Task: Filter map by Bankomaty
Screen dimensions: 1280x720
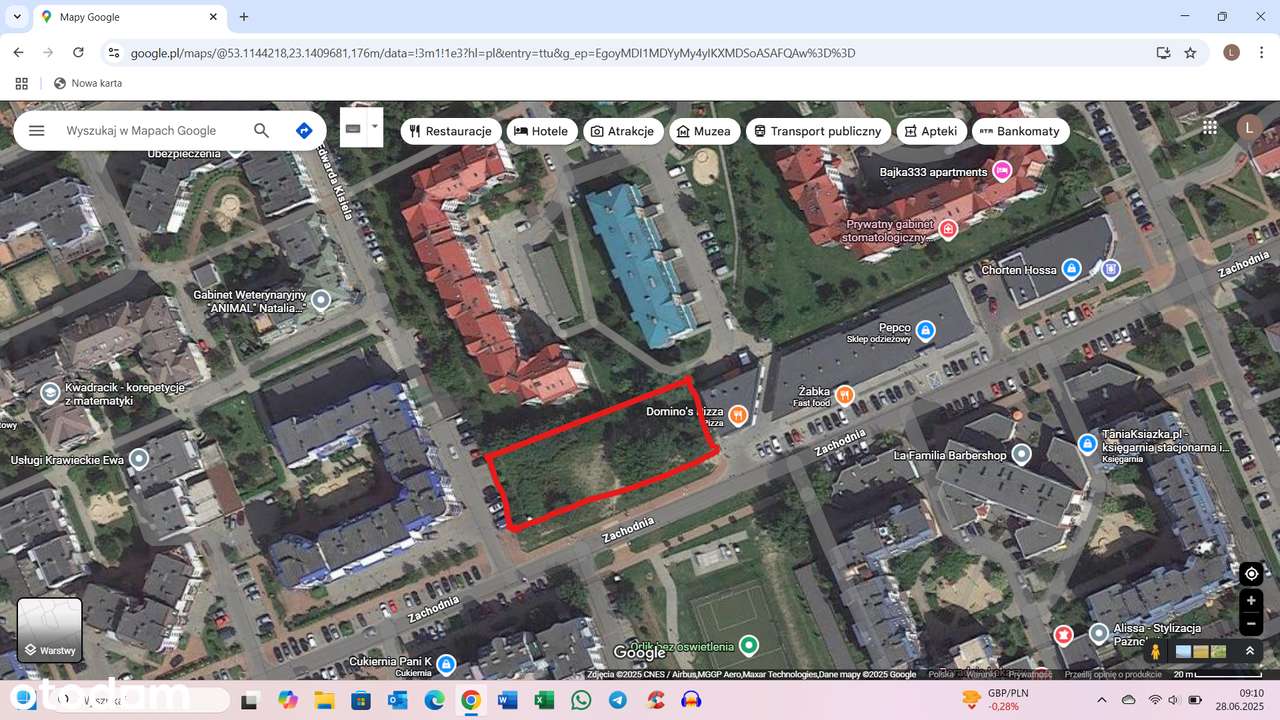Action: tap(1020, 131)
